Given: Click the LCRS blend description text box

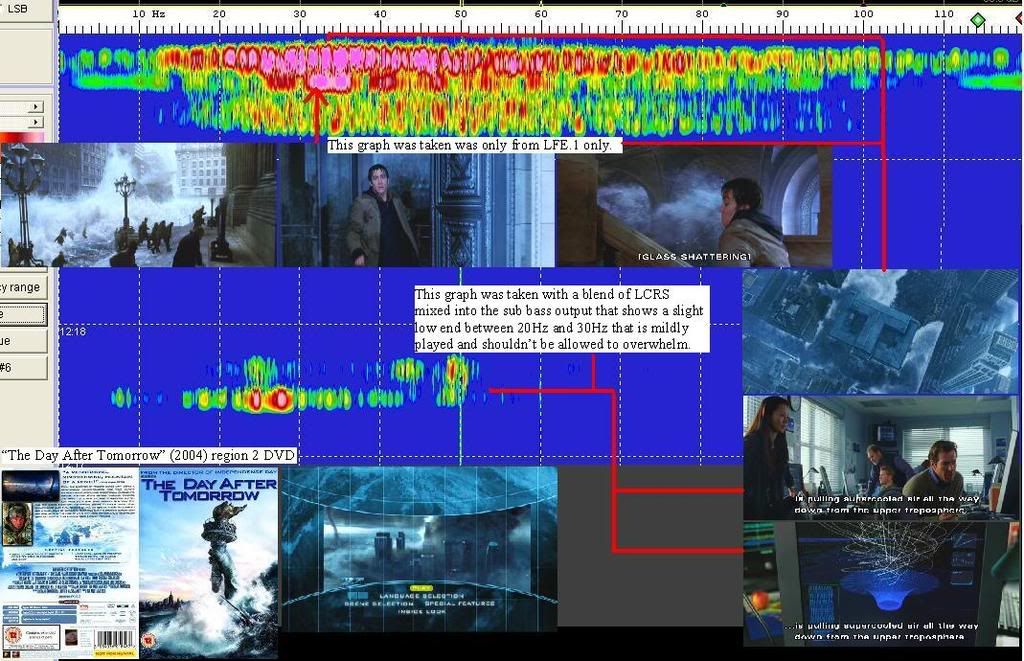Looking at the screenshot, I should pyautogui.click(x=562, y=319).
